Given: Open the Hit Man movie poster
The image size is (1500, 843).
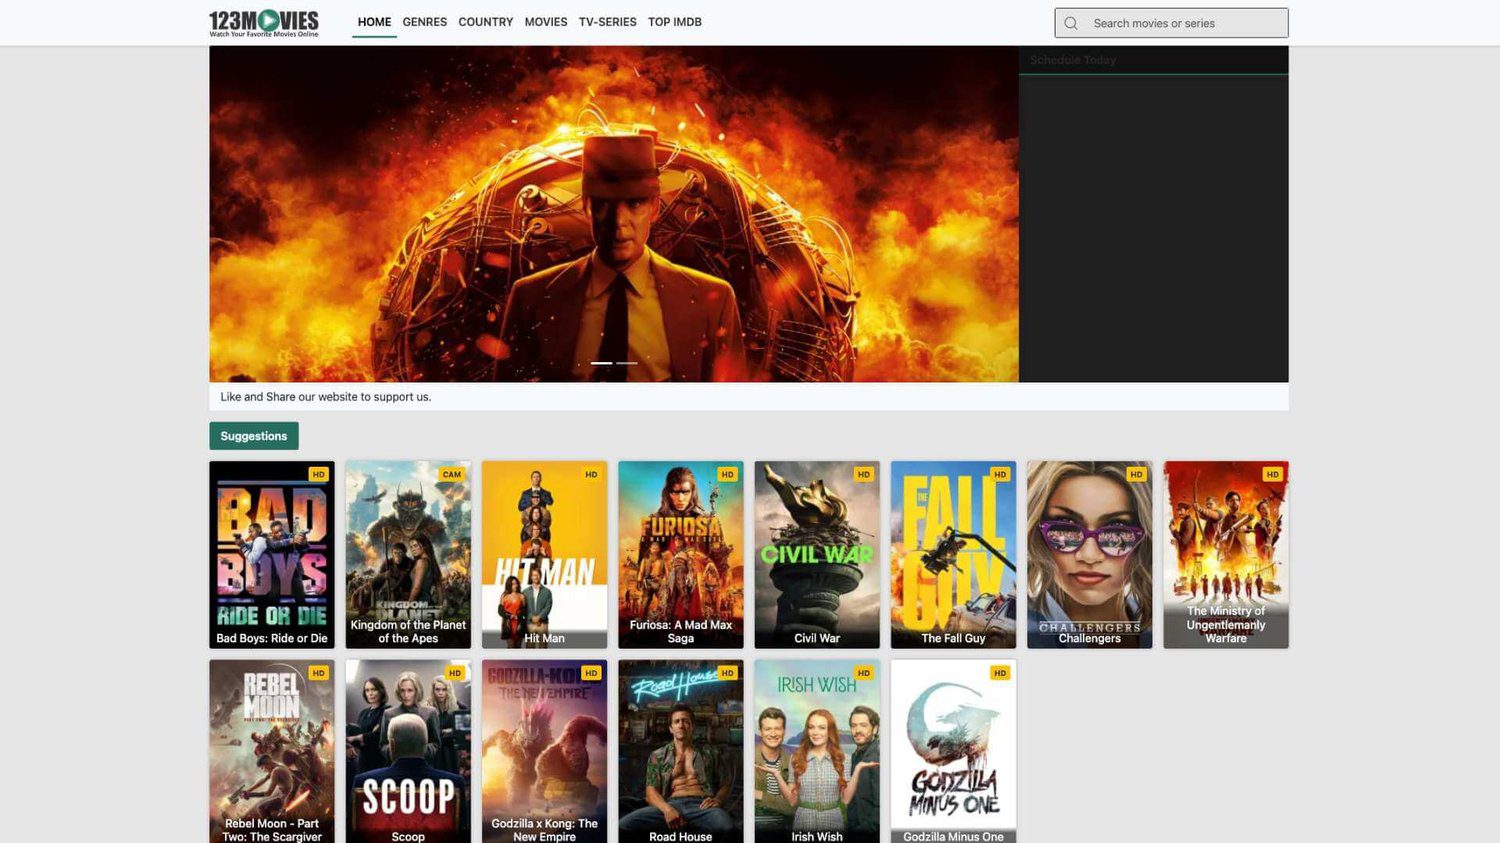Looking at the screenshot, I should pos(544,555).
